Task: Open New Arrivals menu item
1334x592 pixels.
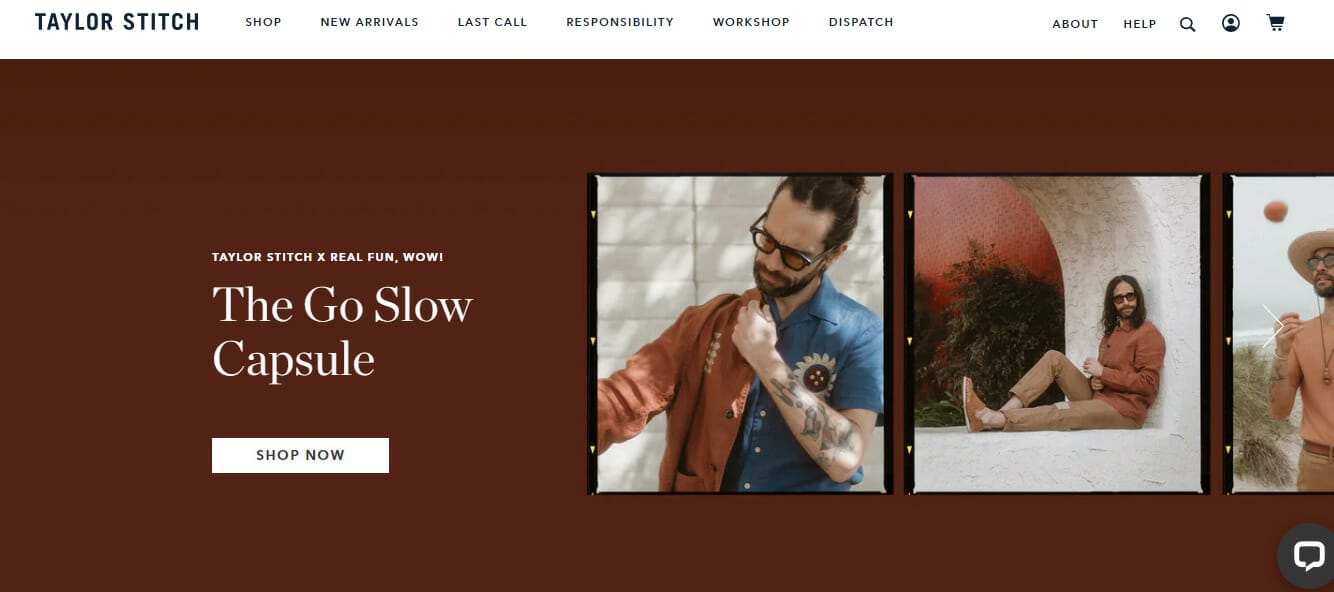Action: click(370, 22)
